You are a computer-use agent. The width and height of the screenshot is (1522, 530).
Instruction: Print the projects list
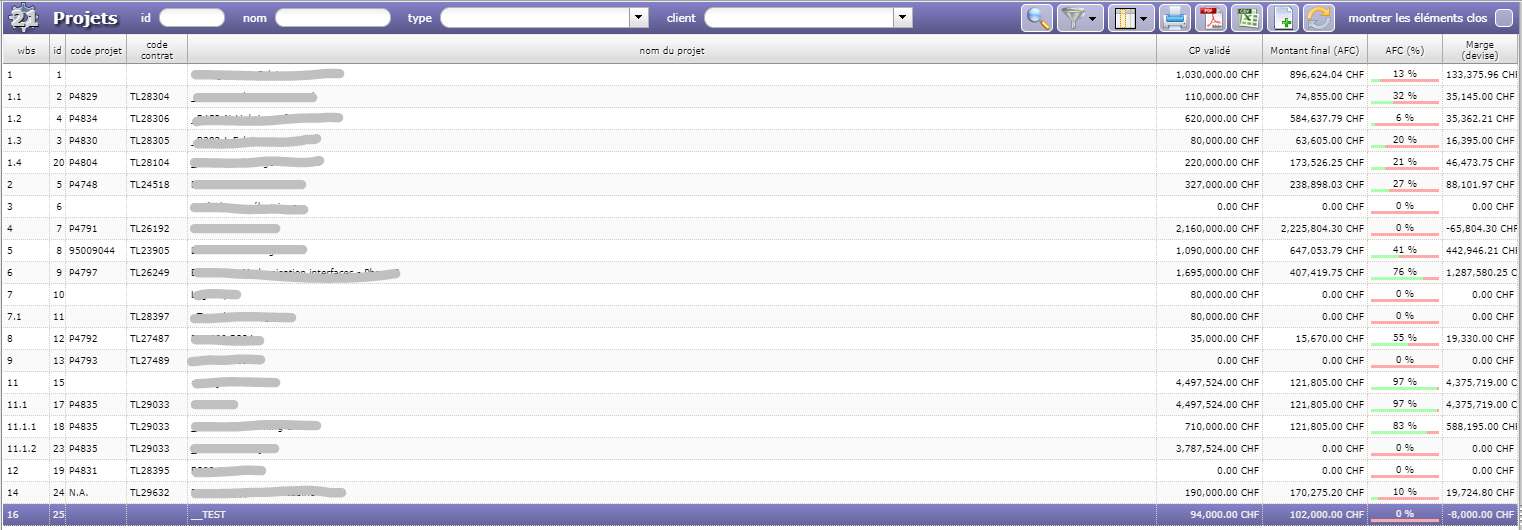1175,18
